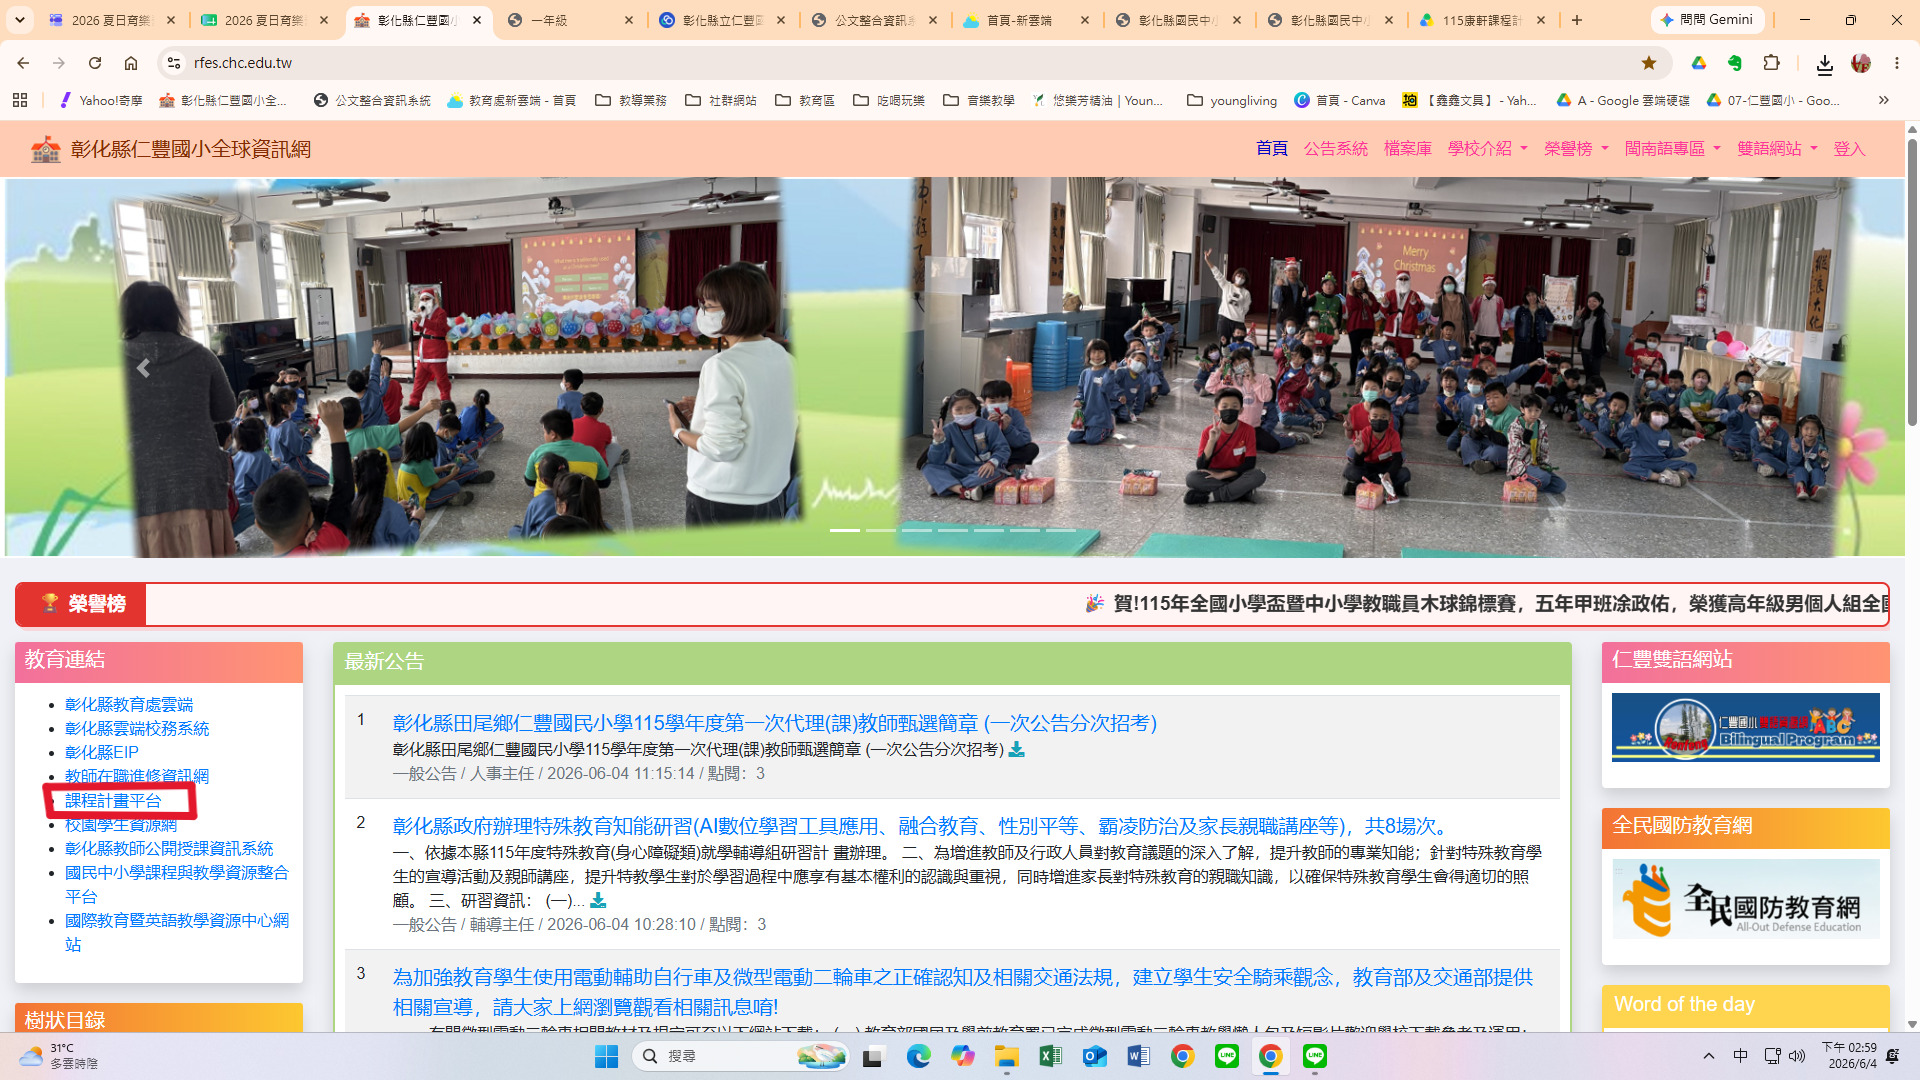
Task: Show hidden system tray icons
Action: 1709,1056
